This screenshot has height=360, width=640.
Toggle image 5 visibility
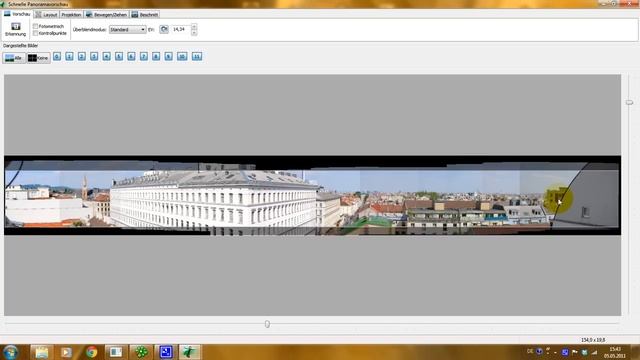tap(119, 56)
